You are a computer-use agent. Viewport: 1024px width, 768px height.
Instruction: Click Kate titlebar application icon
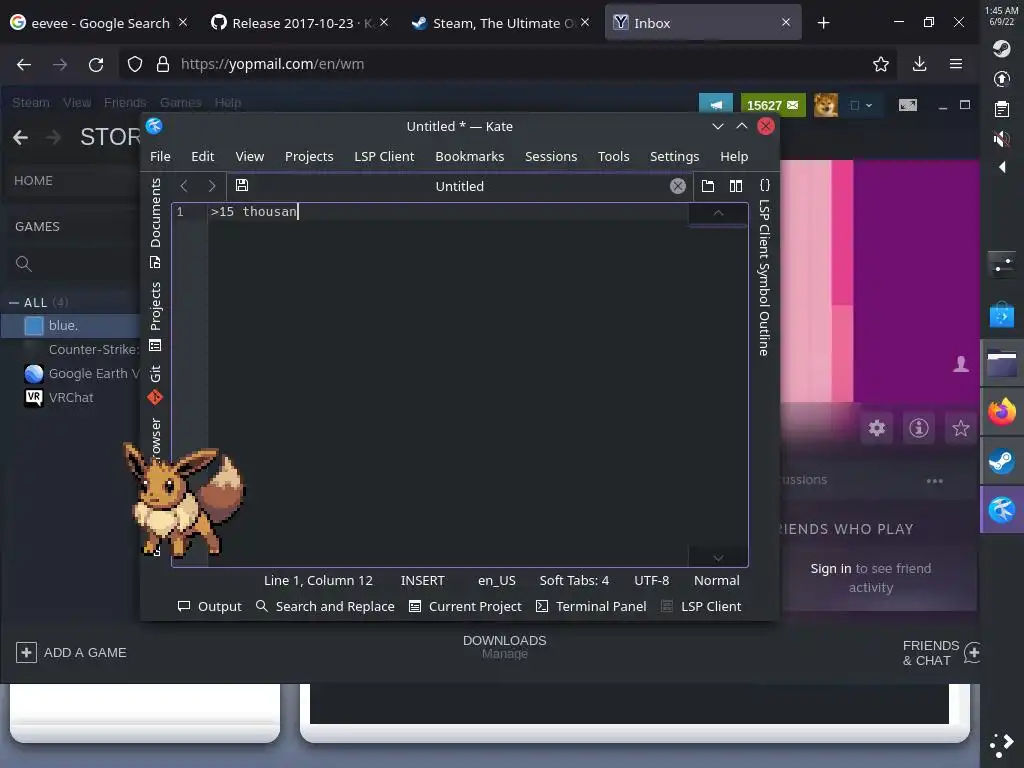154,126
